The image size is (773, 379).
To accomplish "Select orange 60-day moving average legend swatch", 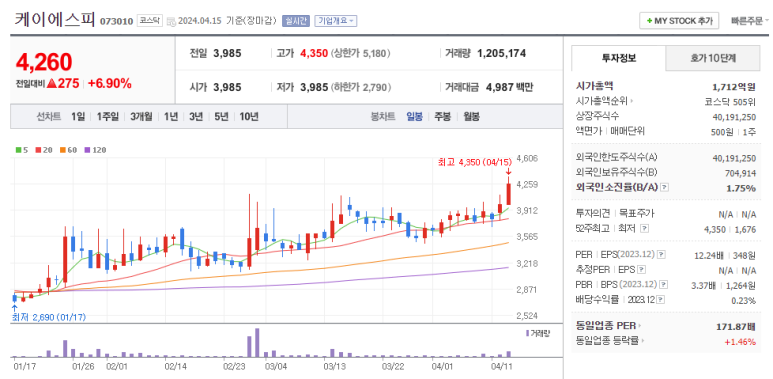I will [x=63, y=150].
